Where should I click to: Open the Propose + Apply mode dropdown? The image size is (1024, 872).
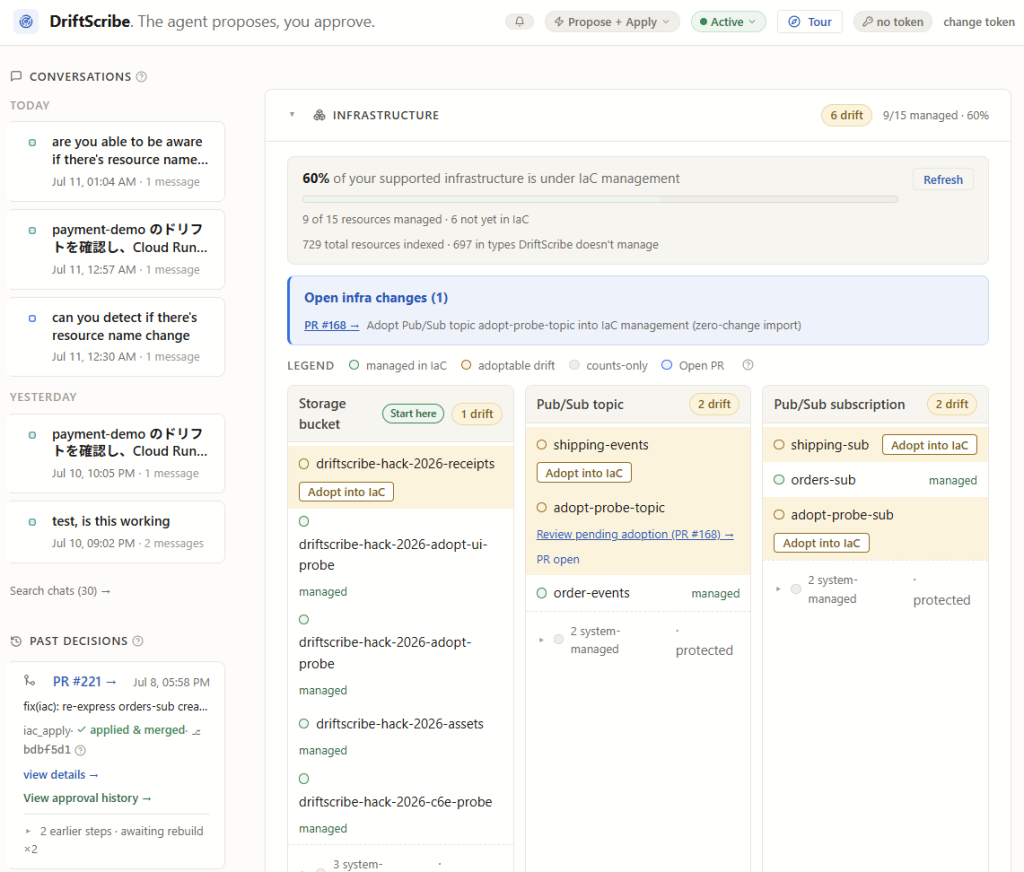pos(612,22)
